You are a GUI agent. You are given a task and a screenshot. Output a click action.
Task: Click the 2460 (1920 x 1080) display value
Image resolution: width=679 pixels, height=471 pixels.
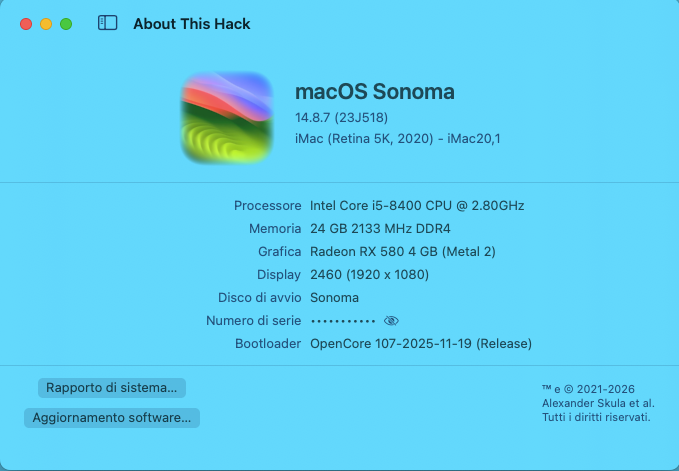pyautogui.click(x=369, y=274)
